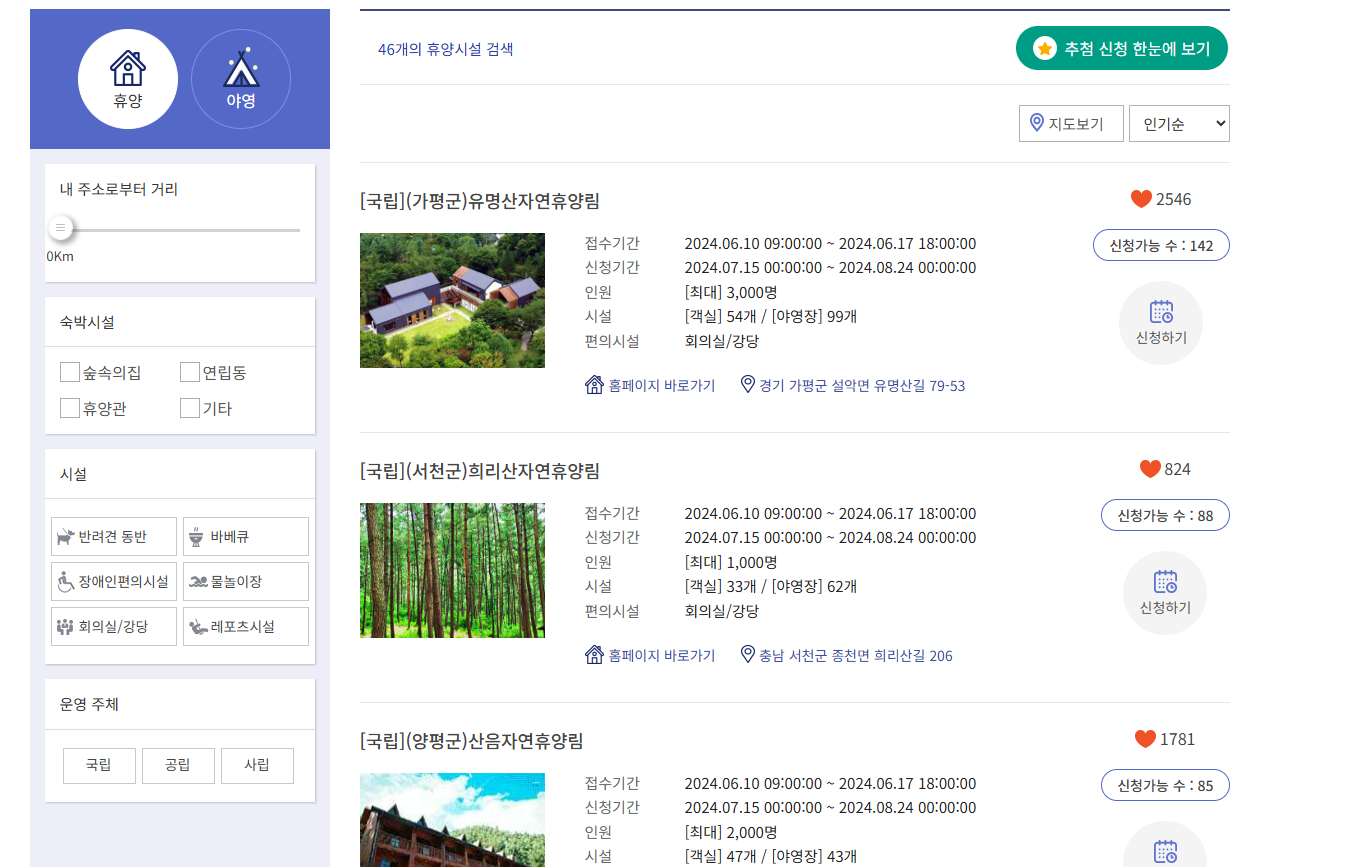
Task: Enable 장애인편의시설 filter
Action: [x=114, y=582]
